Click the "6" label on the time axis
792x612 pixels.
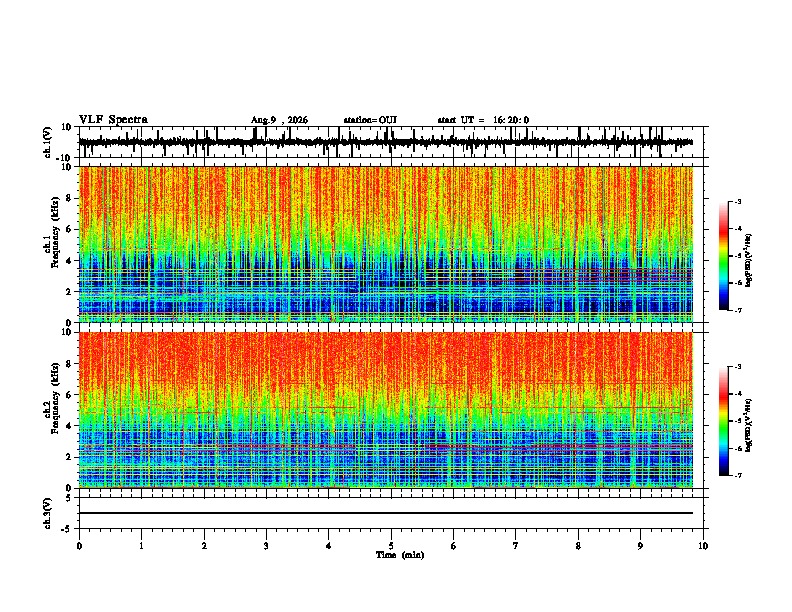(453, 546)
